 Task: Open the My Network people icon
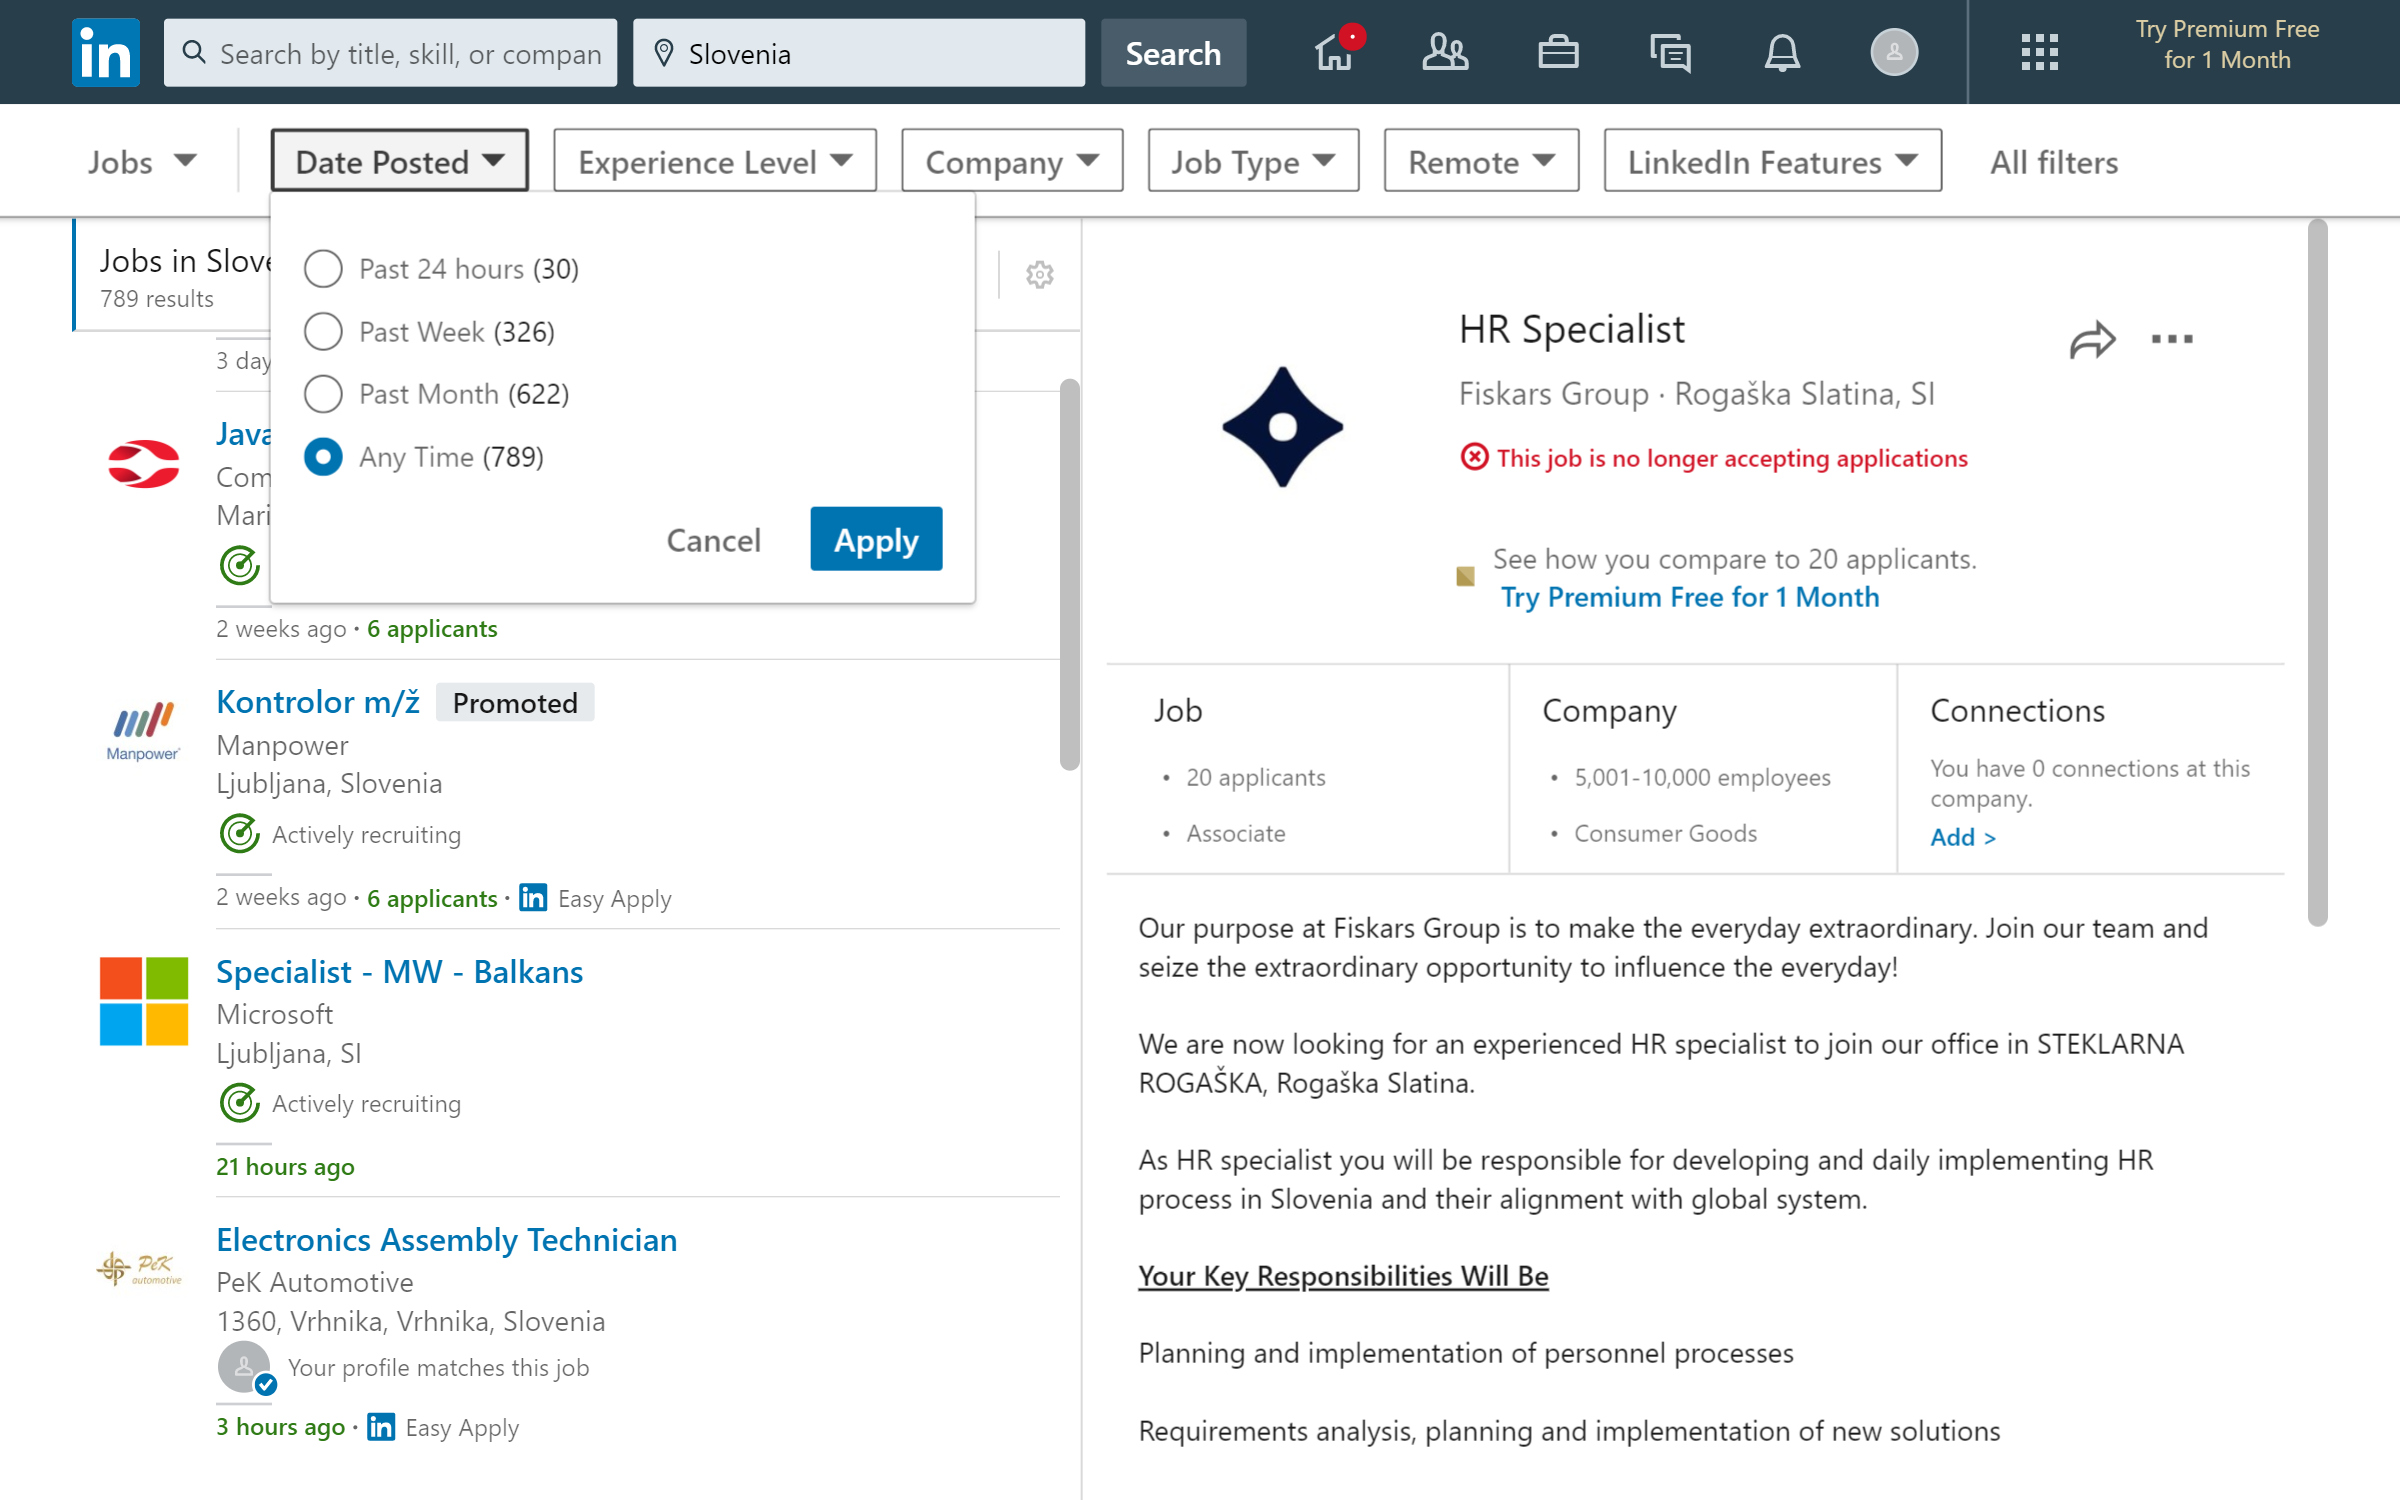tap(1445, 52)
